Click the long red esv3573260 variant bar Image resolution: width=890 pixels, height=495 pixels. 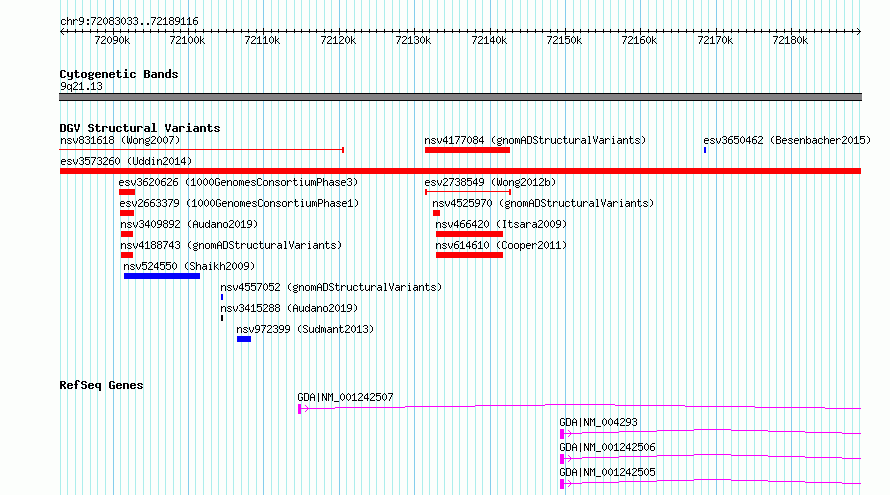tap(460, 171)
